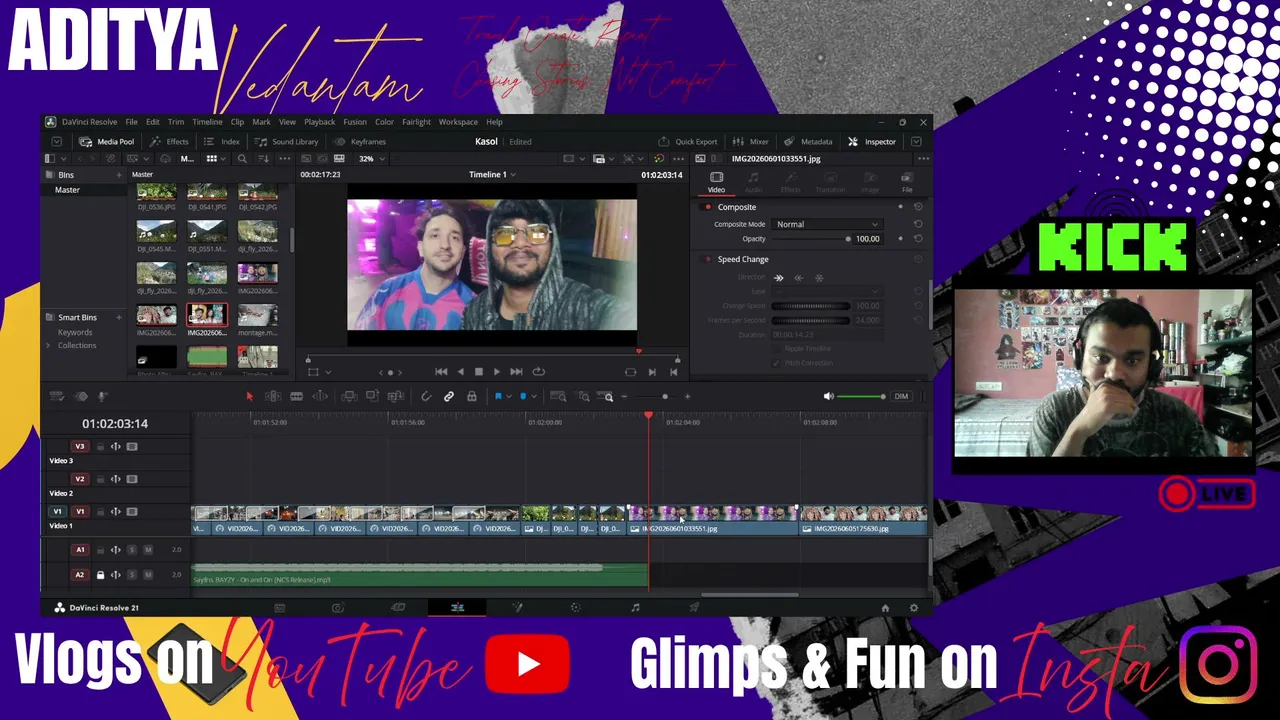Switch to the Deliver page rocket icon
This screenshot has width=1280, height=720.
point(694,608)
